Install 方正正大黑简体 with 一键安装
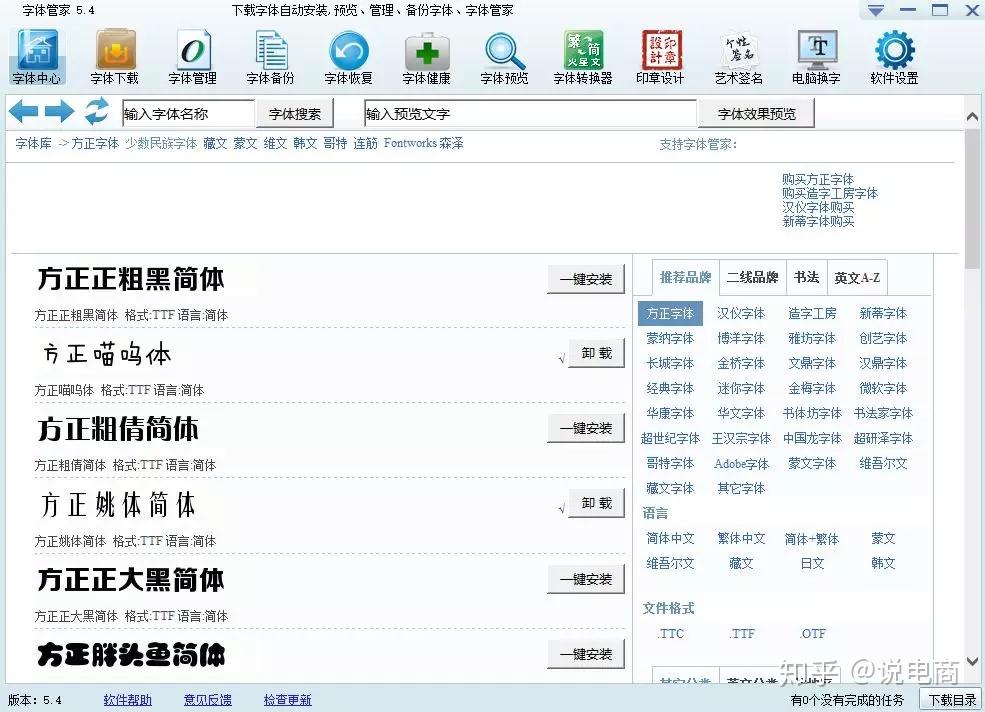 [586, 579]
